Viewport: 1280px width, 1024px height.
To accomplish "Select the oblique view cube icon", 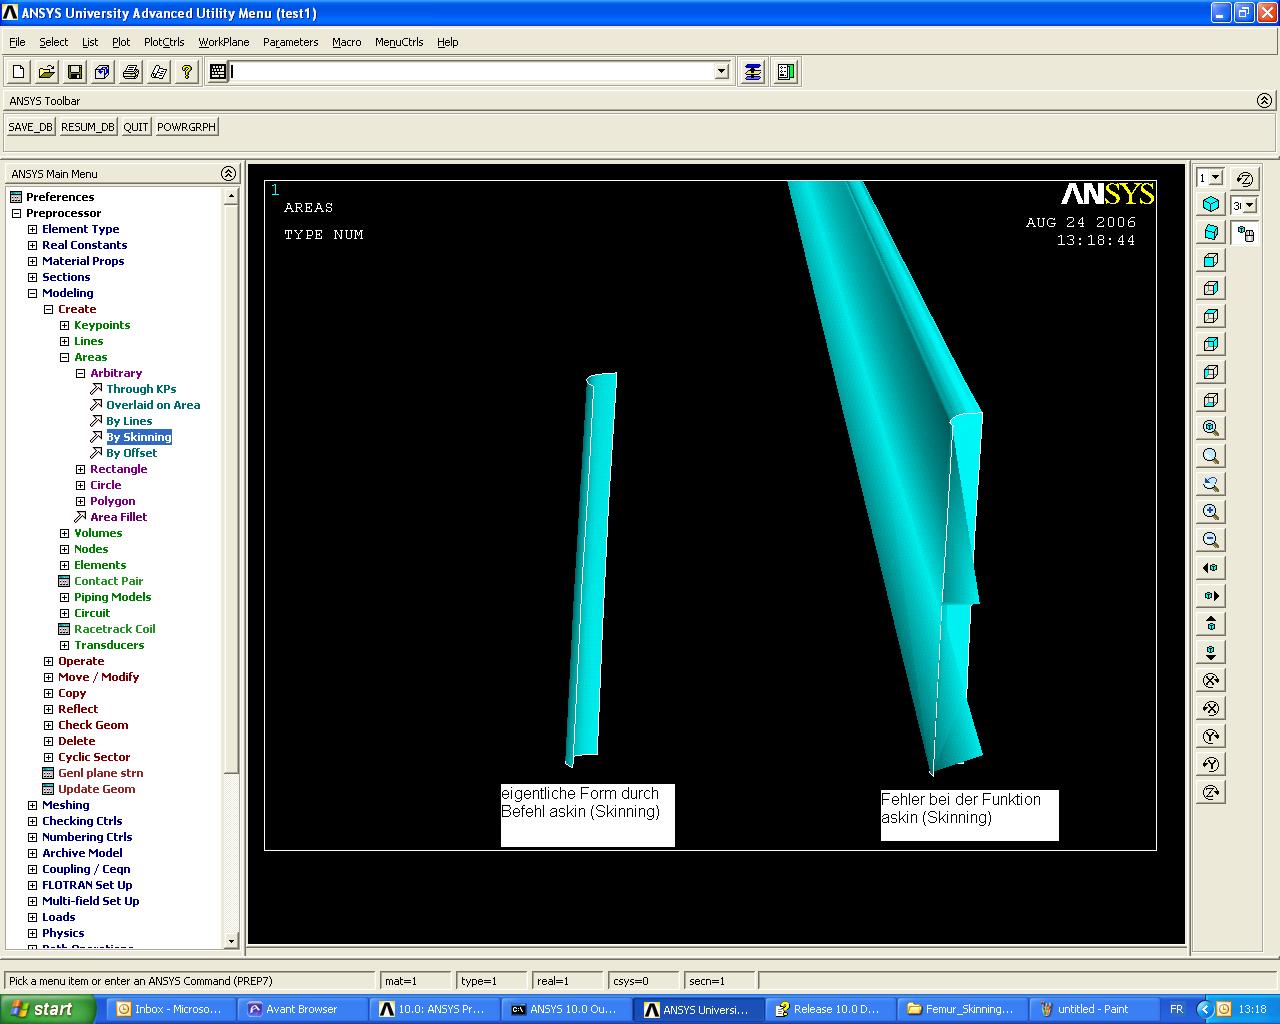I will tap(1211, 232).
